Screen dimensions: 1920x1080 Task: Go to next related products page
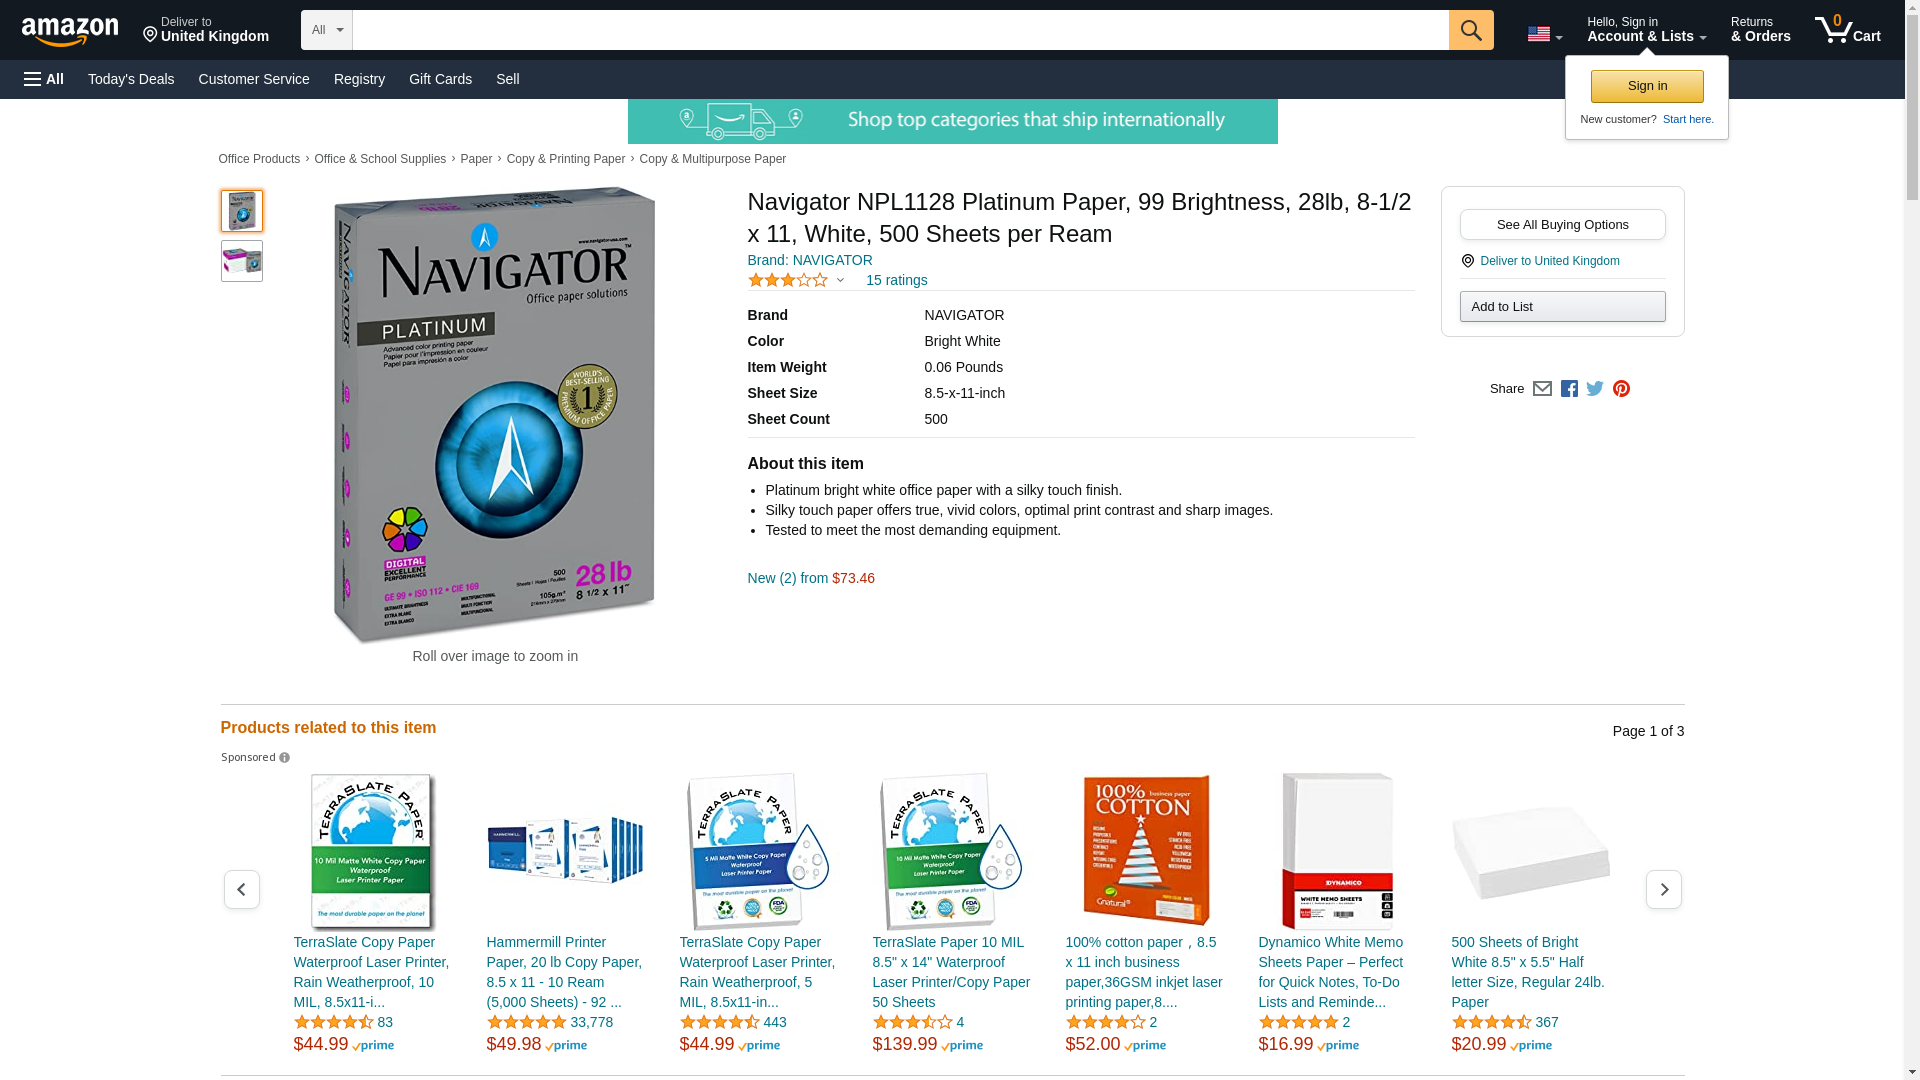tap(1663, 889)
